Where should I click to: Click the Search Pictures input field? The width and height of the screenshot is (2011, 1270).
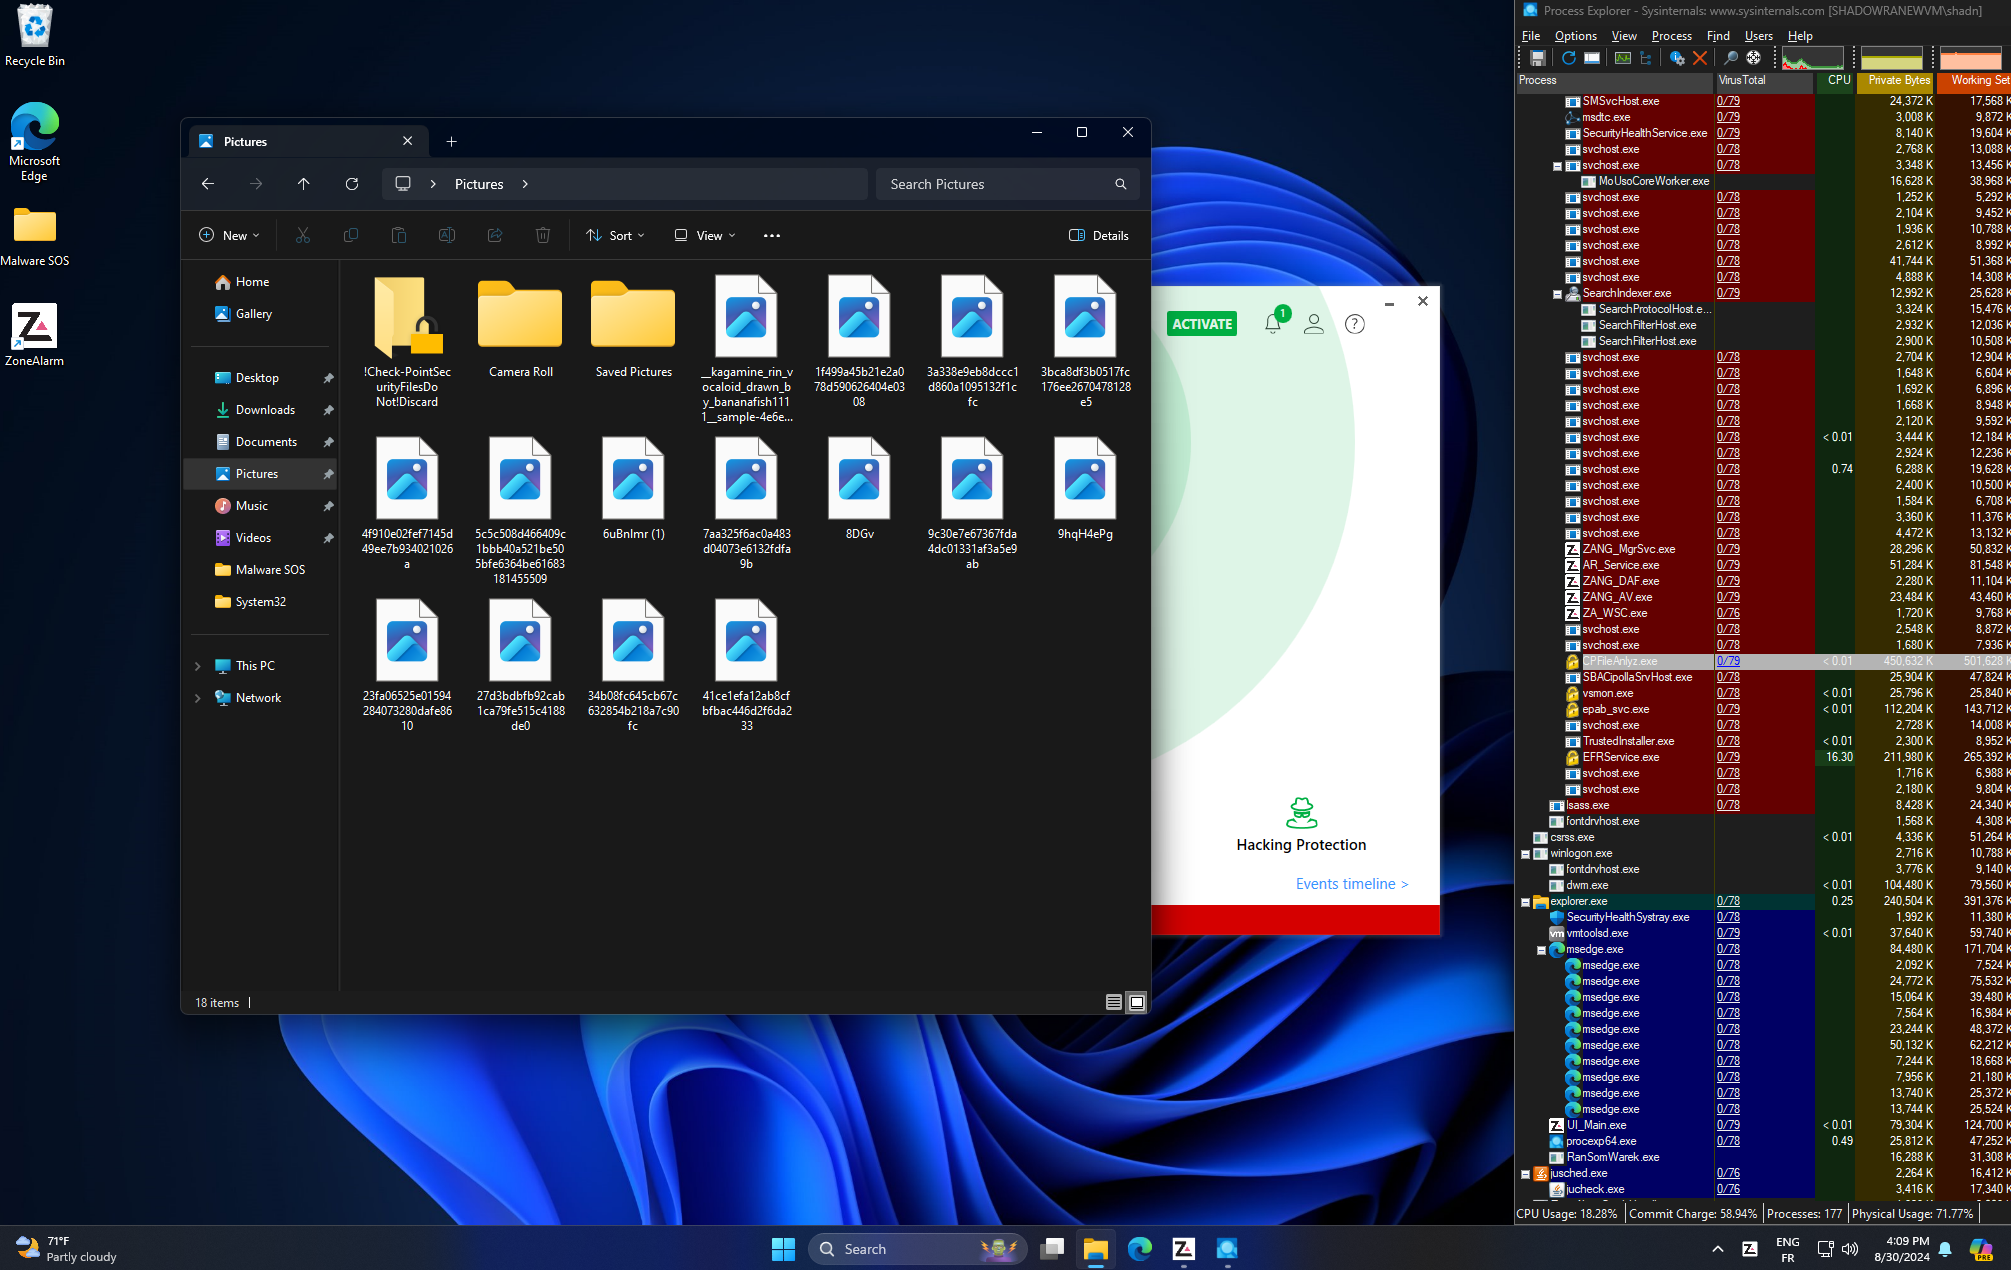click(x=995, y=184)
